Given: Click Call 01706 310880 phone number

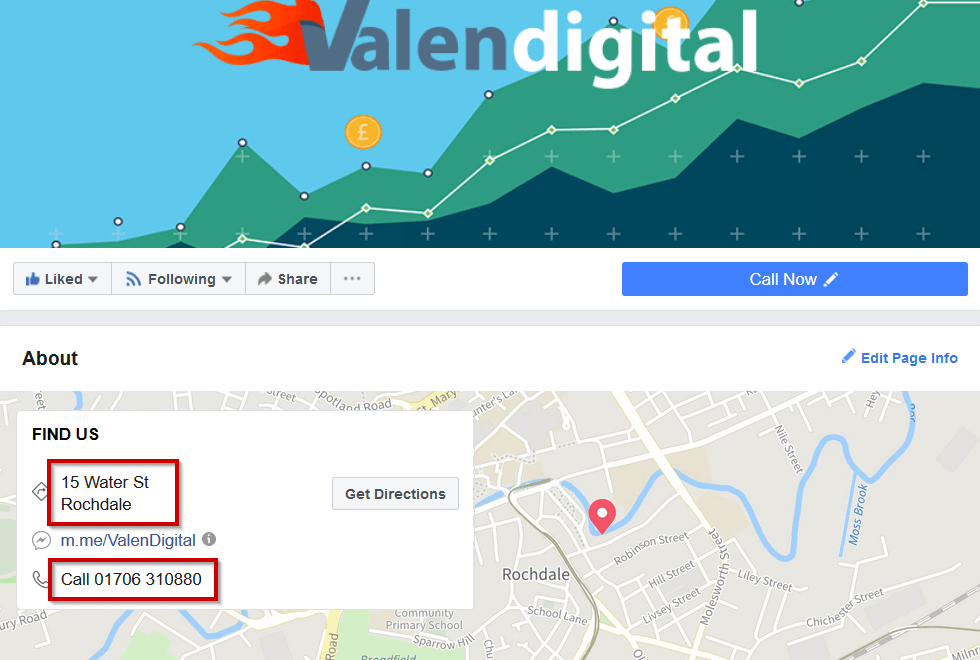Looking at the screenshot, I should (x=131, y=579).
